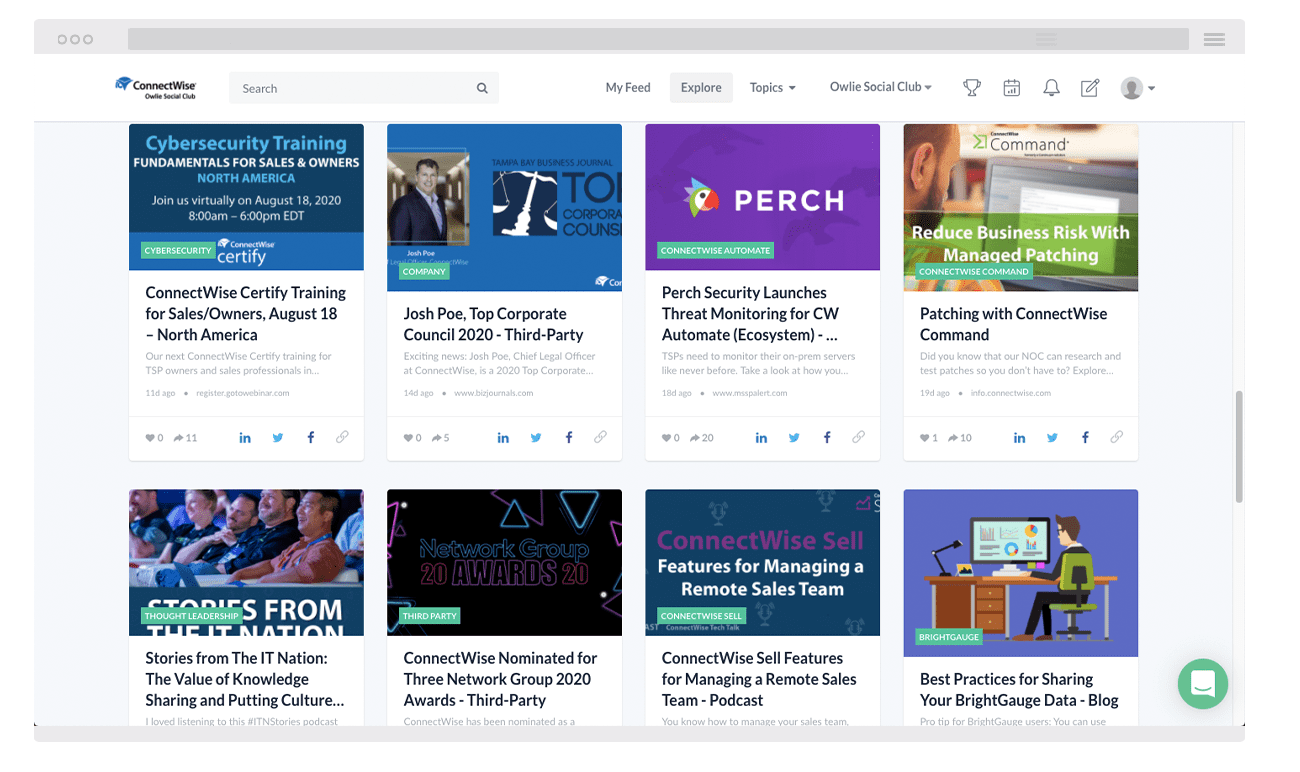This screenshot has width=1300, height=772.
Task: Click the CONNECTWISE AUTOMATE tag
Action: point(716,251)
